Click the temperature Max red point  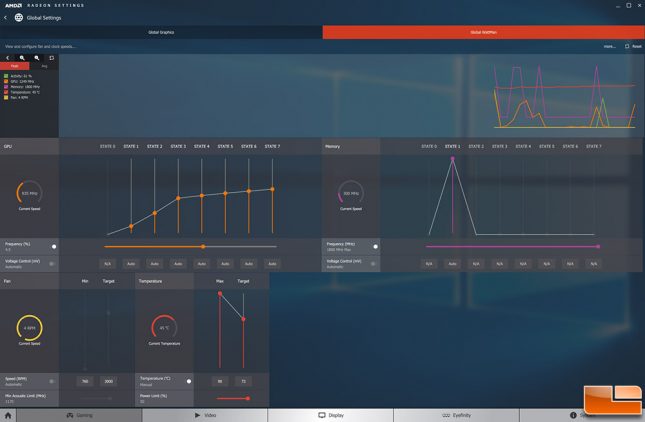(220, 294)
